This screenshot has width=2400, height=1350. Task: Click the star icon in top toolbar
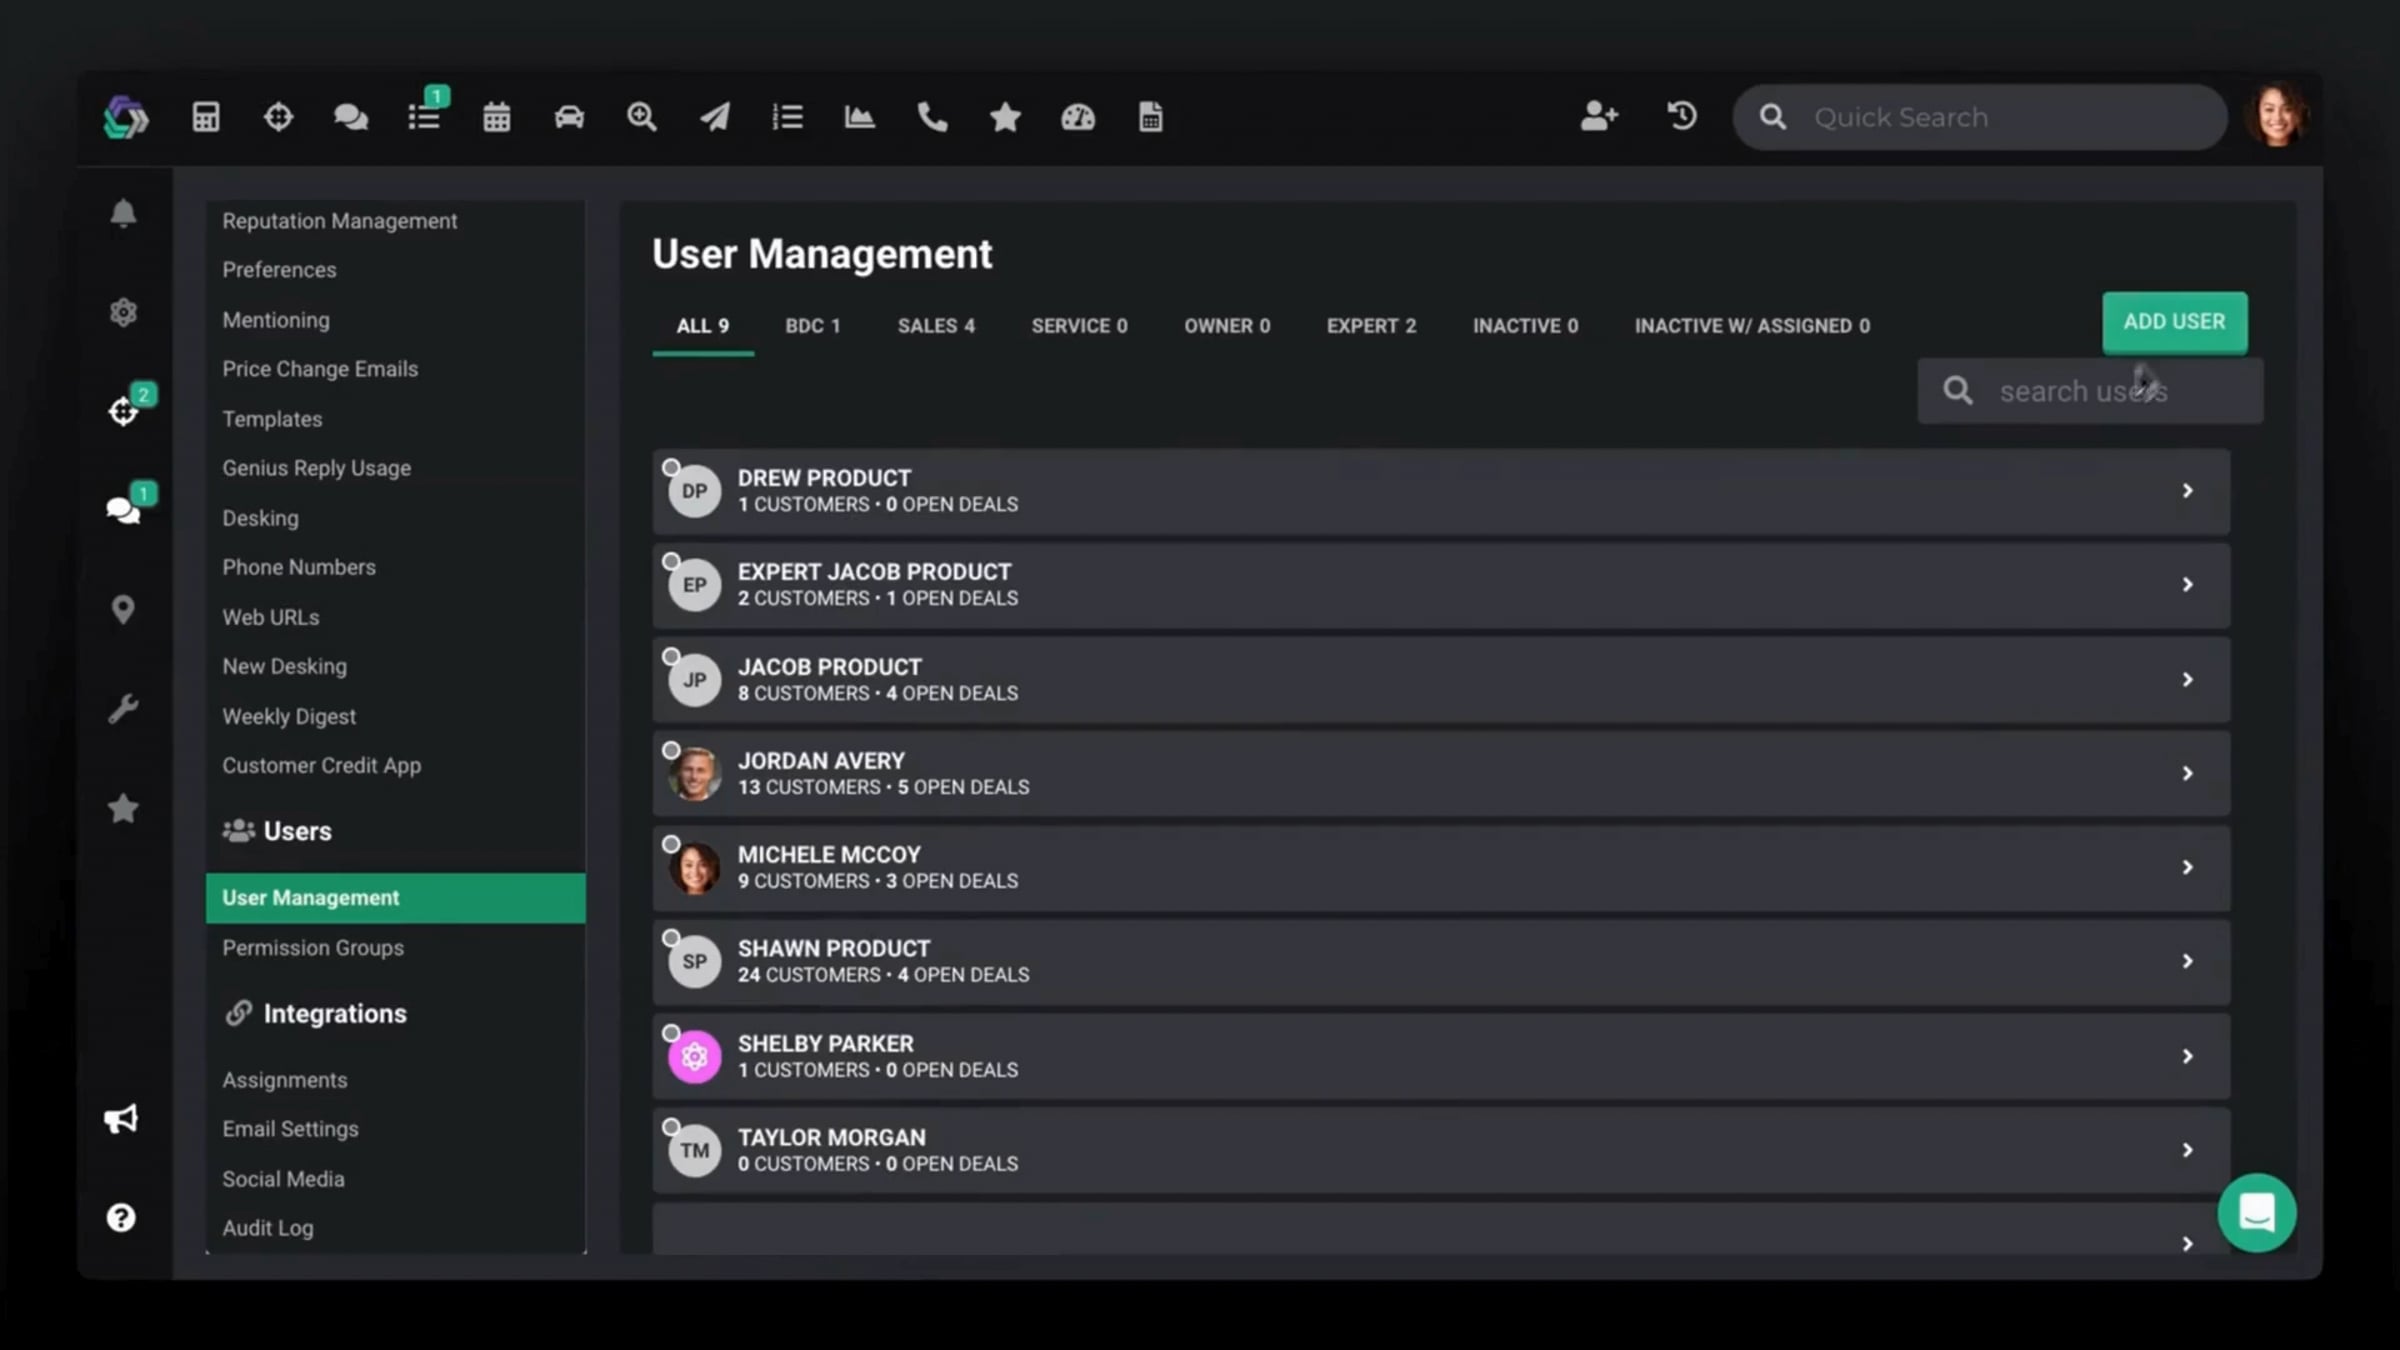[x=1005, y=117]
